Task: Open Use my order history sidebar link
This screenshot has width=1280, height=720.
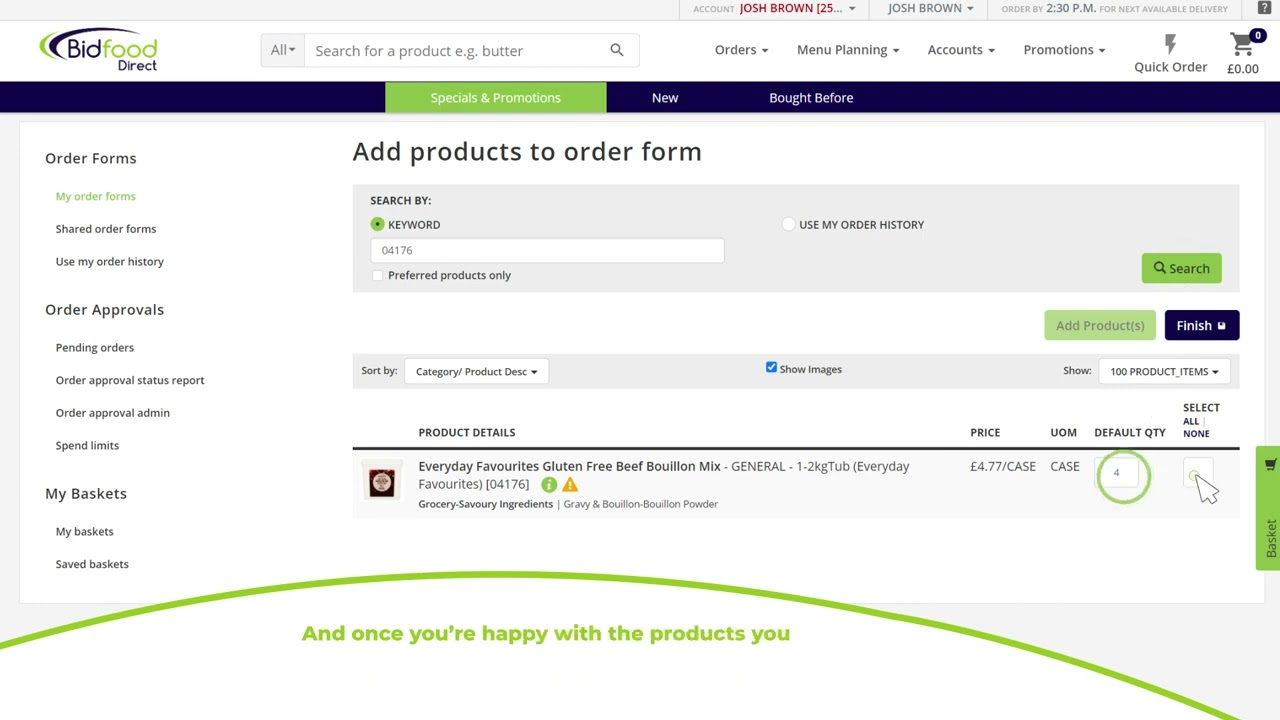Action: (x=110, y=261)
